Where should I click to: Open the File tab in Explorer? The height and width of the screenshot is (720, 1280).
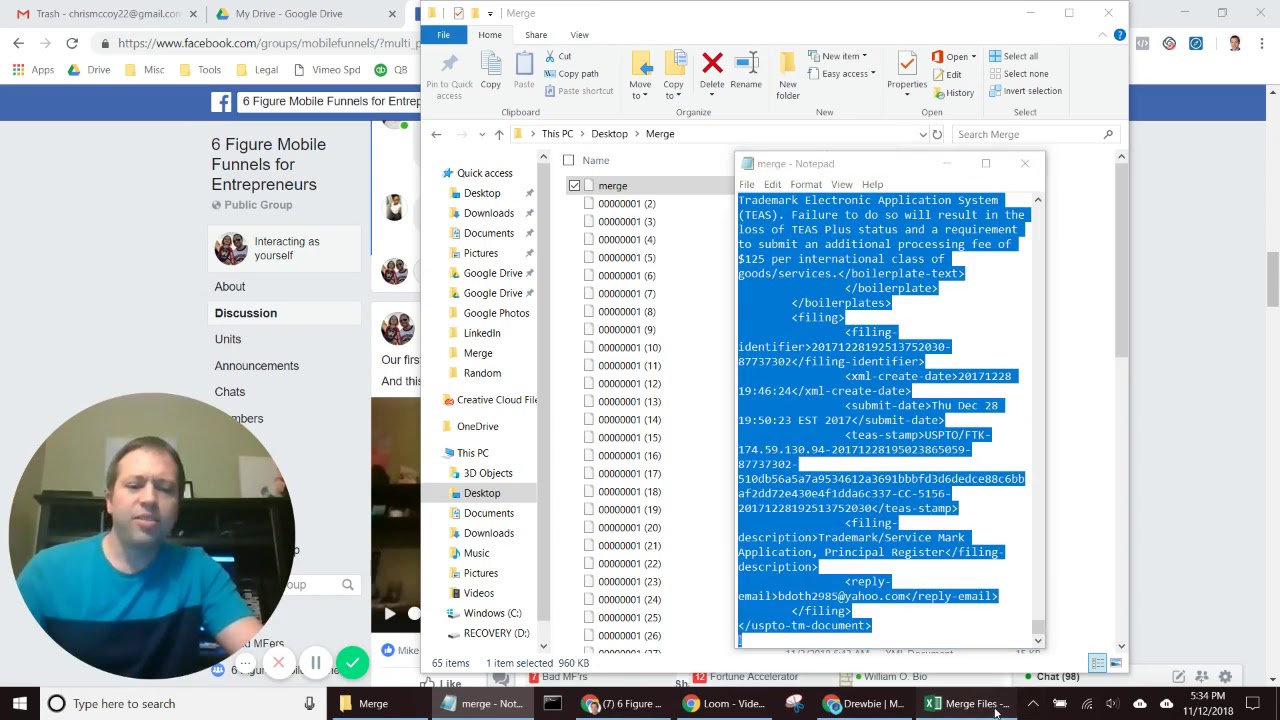(x=443, y=35)
